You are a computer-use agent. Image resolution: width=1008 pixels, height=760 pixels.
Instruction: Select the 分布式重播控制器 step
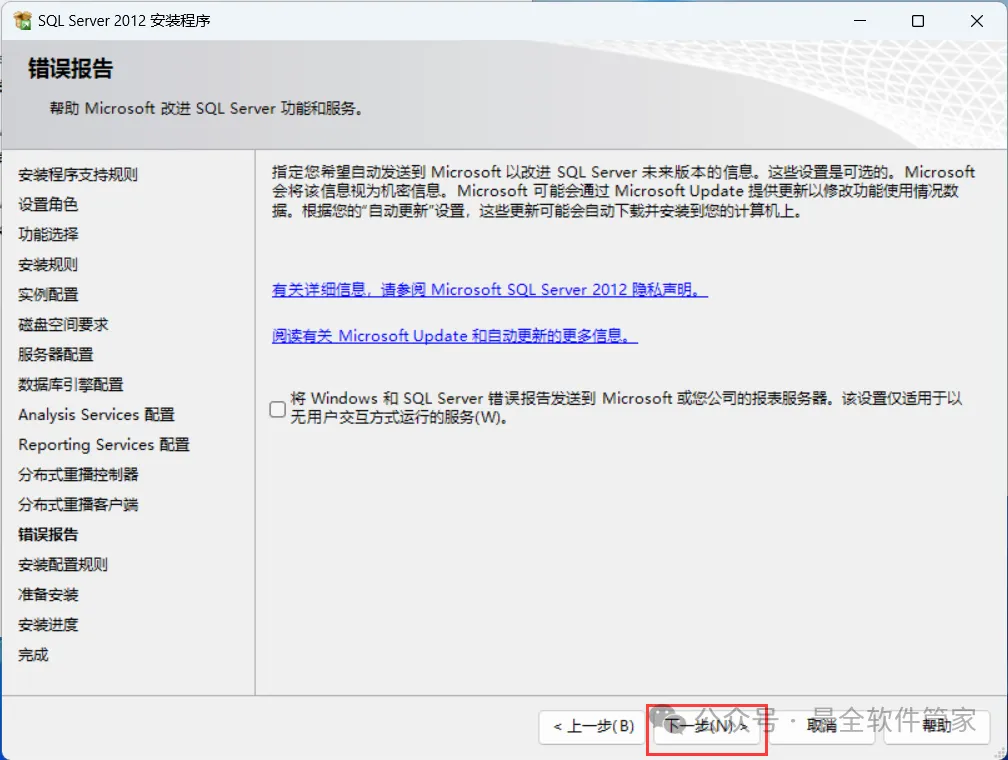point(78,475)
